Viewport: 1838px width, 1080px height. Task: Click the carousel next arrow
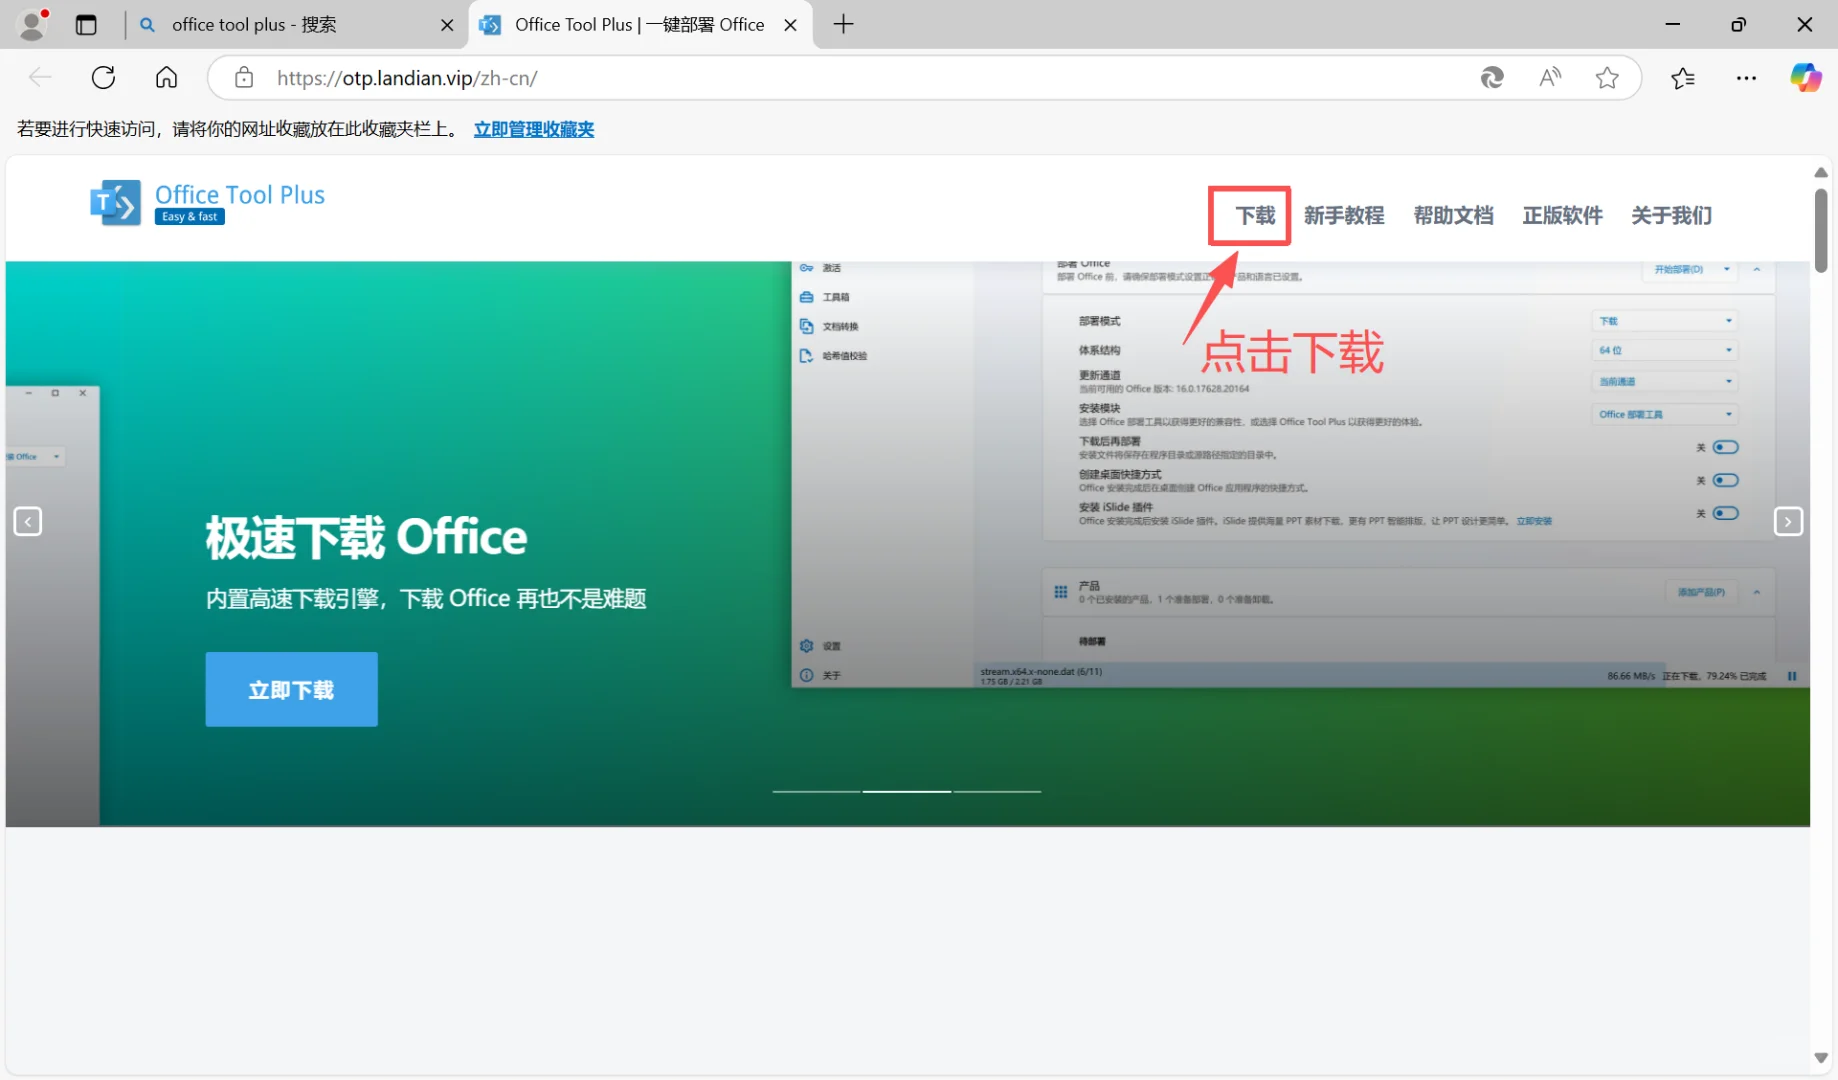[x=1788, y=521]
